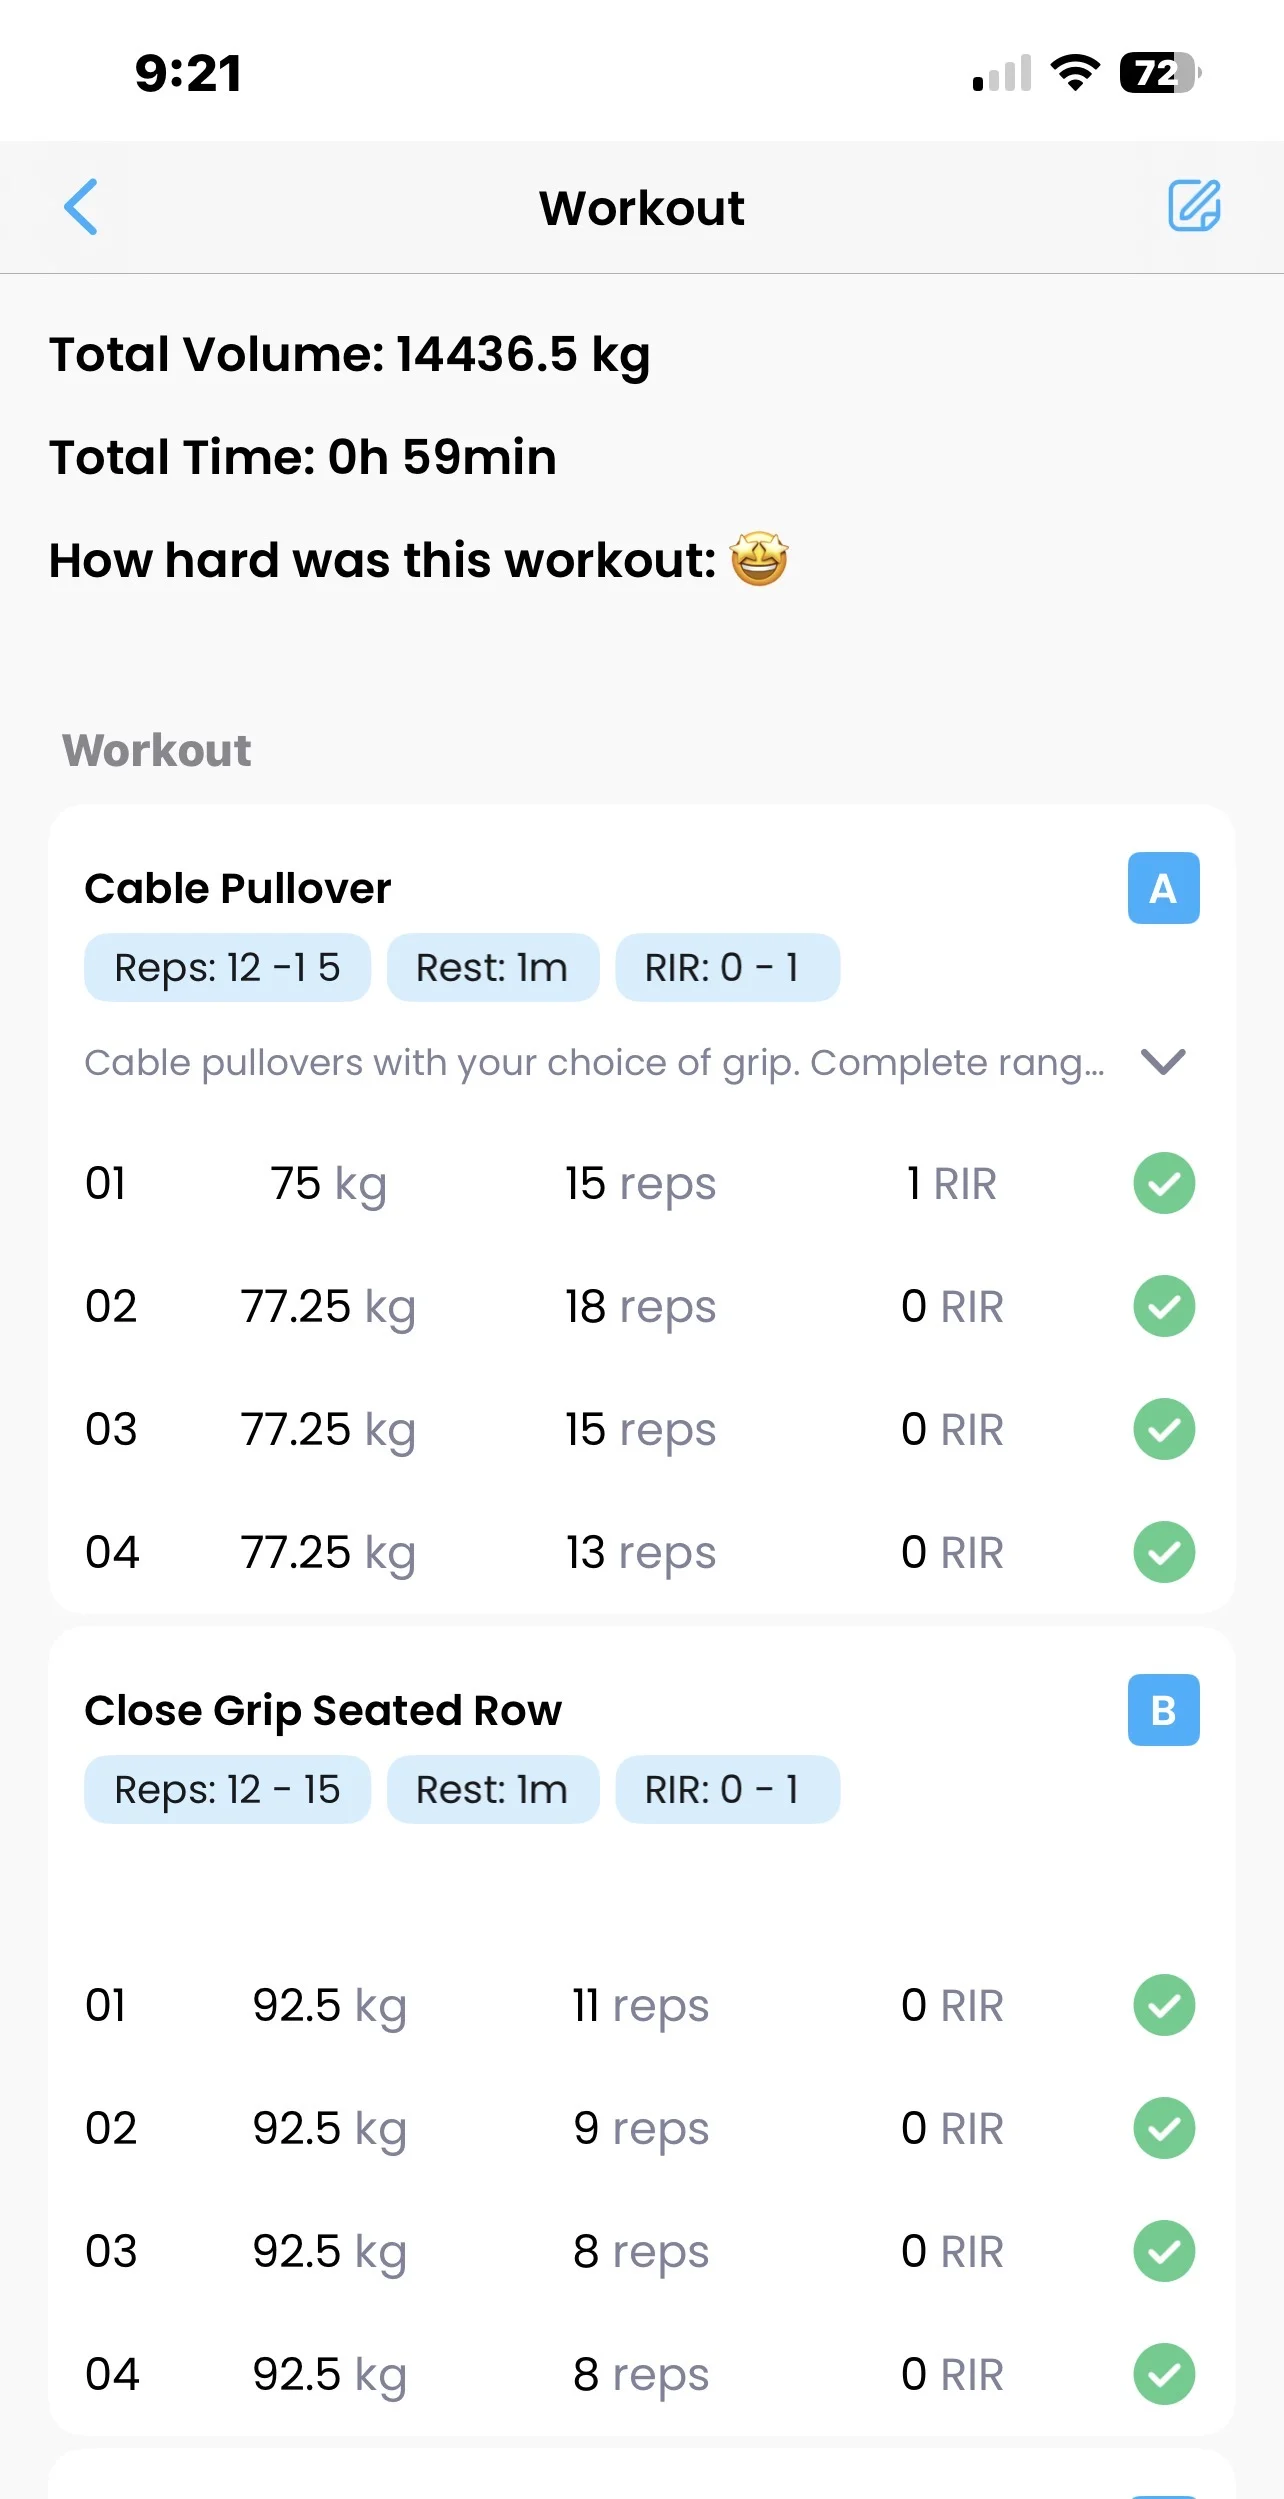Tap the Wi-Fi status icon
Image resolution: width=1284 pixels, height=2499 pixels.
click(x=1075, y=73)
